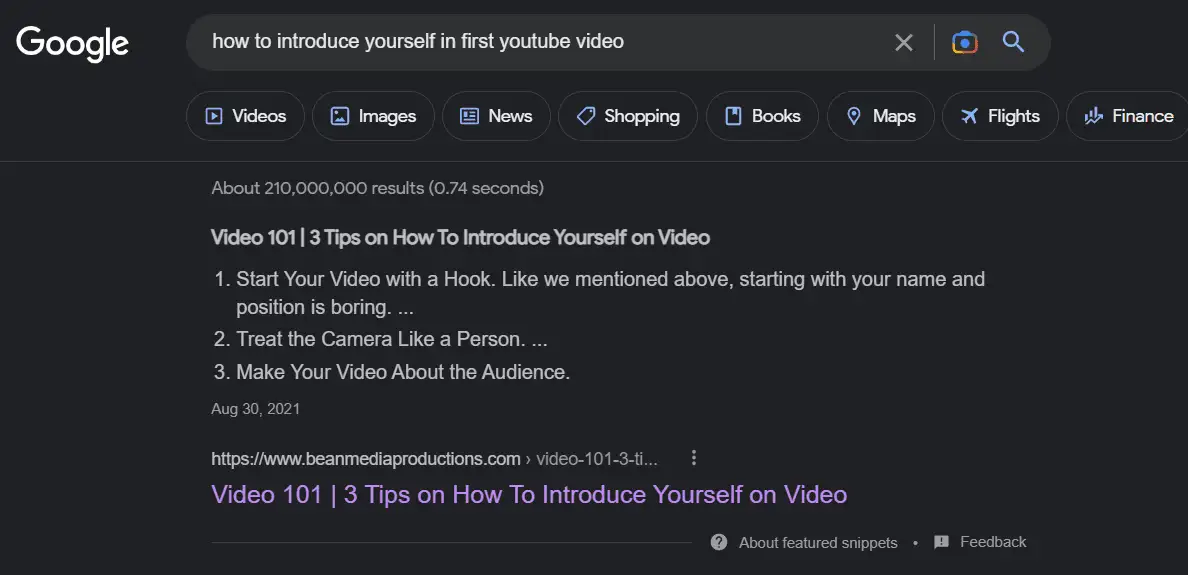Click the Feedback speech bubble icon

(x=942, y=542)
